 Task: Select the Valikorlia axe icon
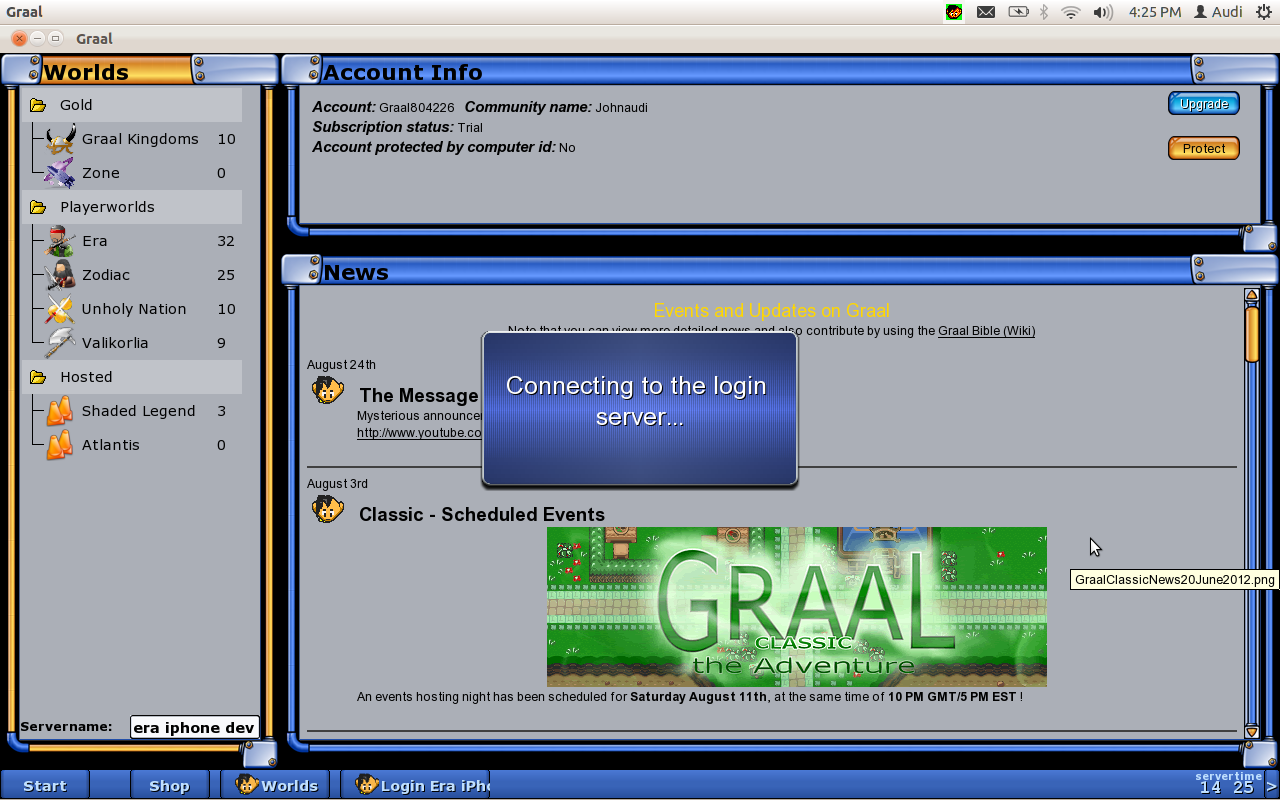pyautogui.click(x=60, y=343)
